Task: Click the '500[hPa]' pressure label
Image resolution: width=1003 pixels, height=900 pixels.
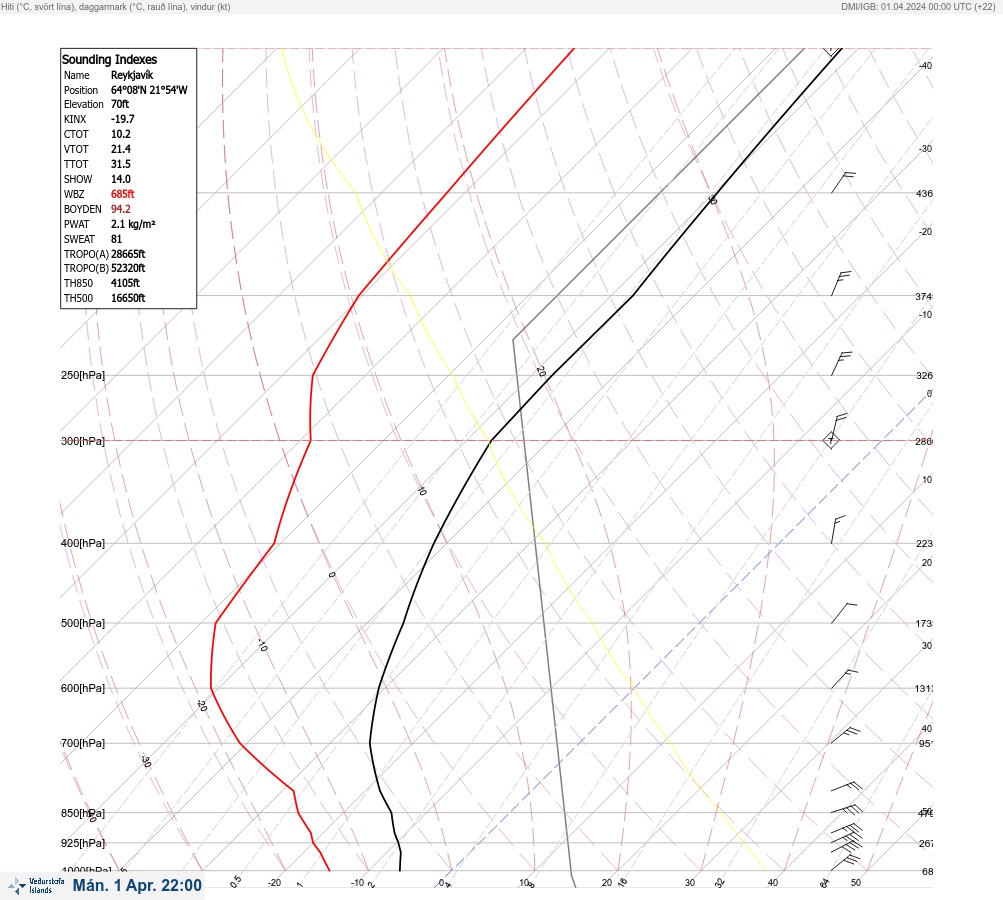Action: [x=83, y=623]
